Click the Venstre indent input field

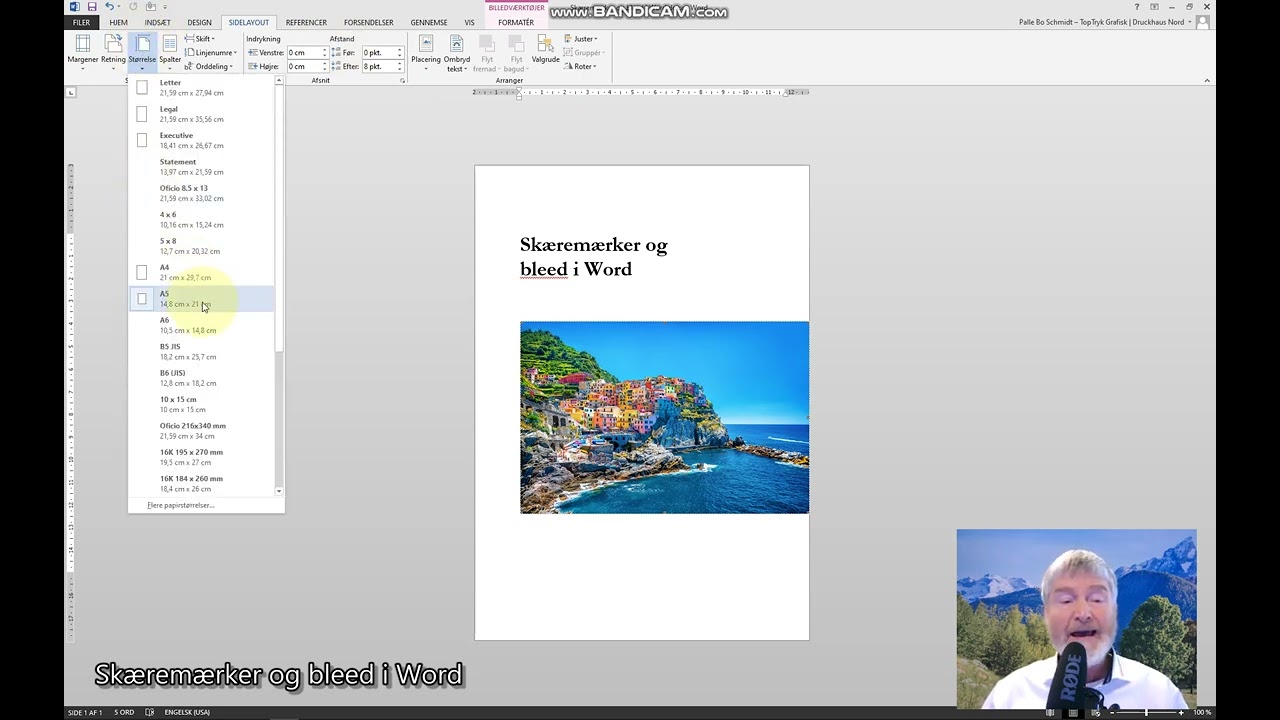[304, 53]
